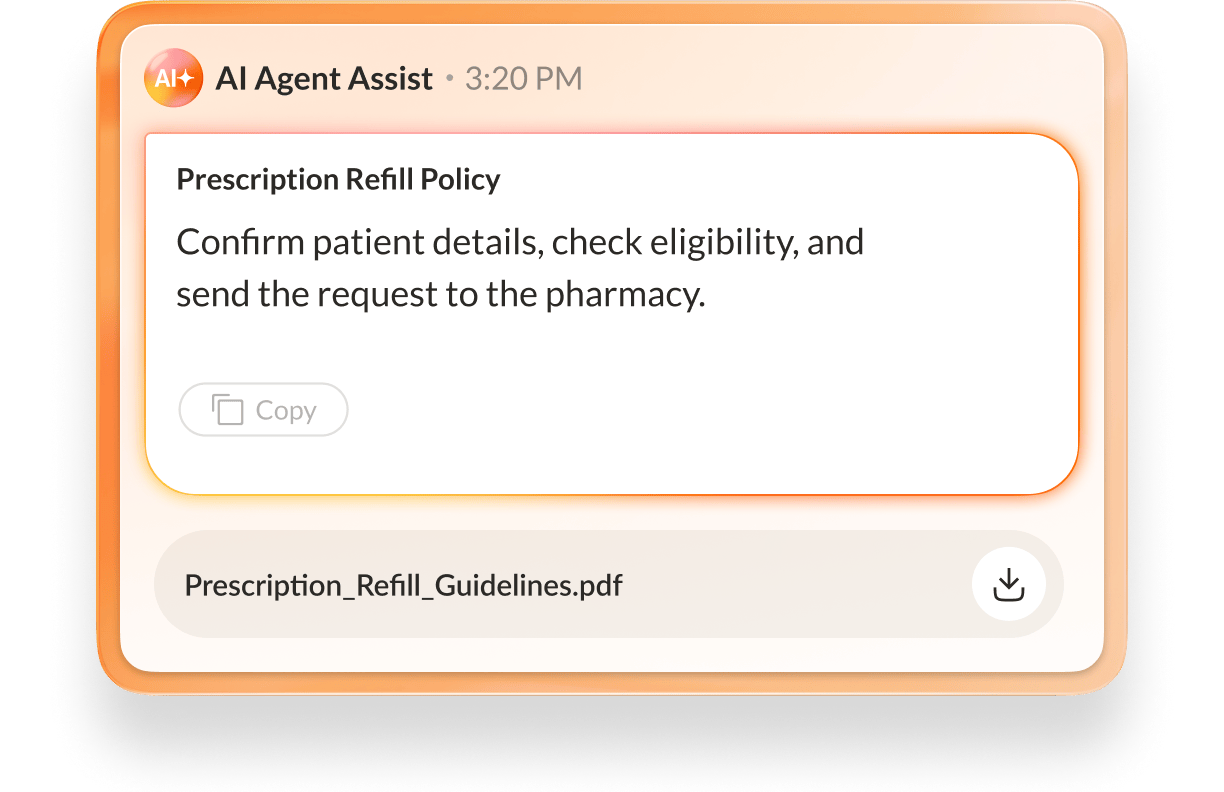Click the duplicate-pages glyph next to Copy label
This screenshot has width=1224, height=792.
pos(227,409)
